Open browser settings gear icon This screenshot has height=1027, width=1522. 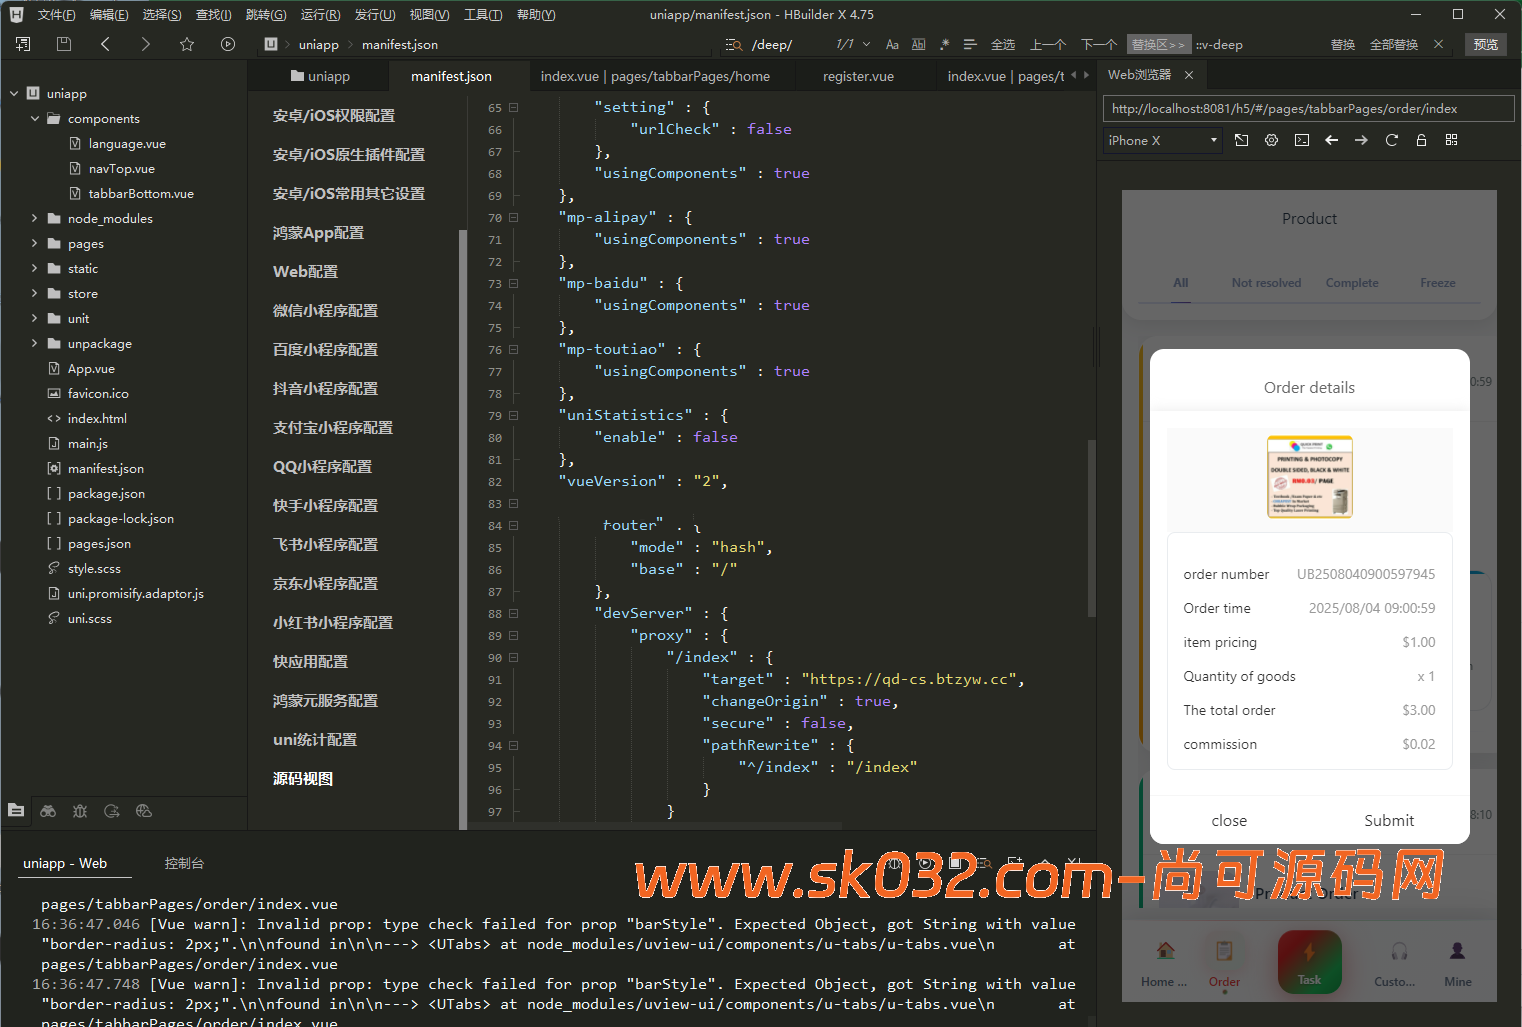click(1271, 141)
